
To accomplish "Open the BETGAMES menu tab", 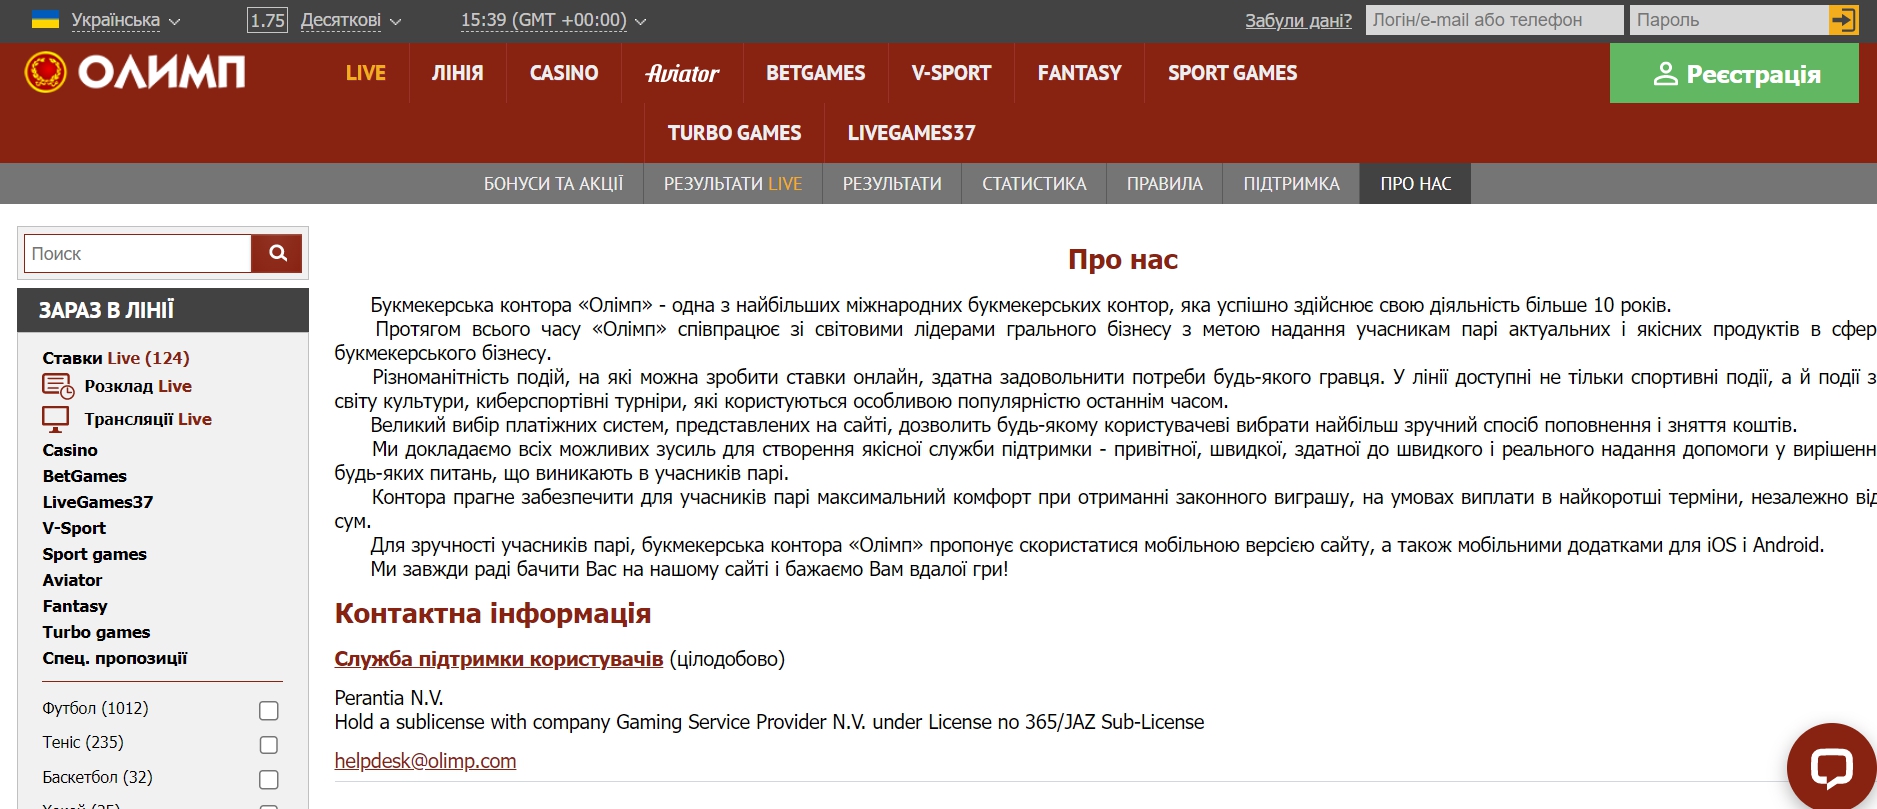I will pos(816,73).
